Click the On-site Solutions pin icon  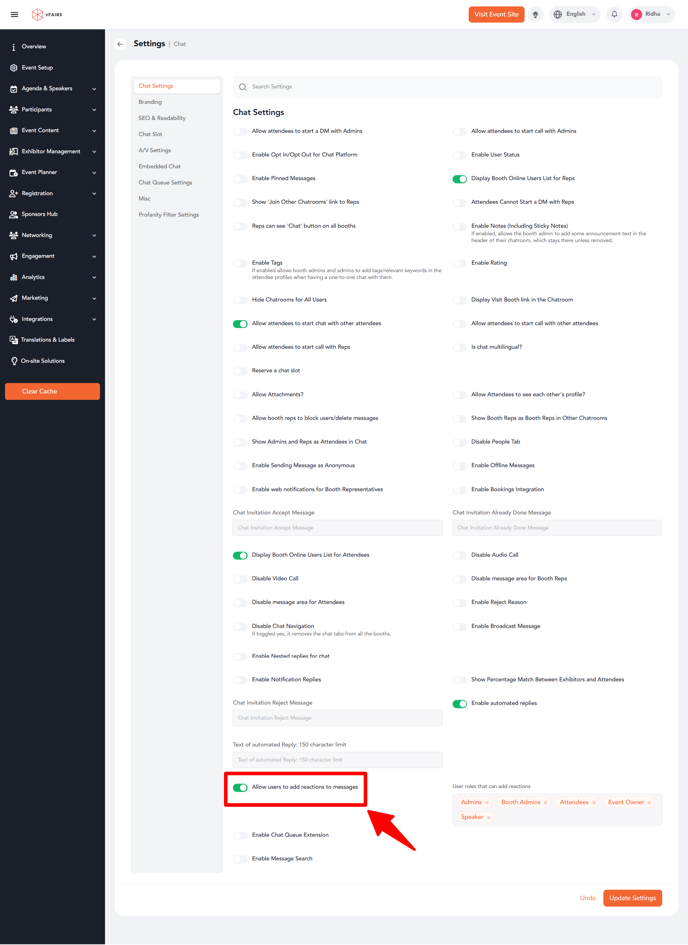click(x=13, y=361)
